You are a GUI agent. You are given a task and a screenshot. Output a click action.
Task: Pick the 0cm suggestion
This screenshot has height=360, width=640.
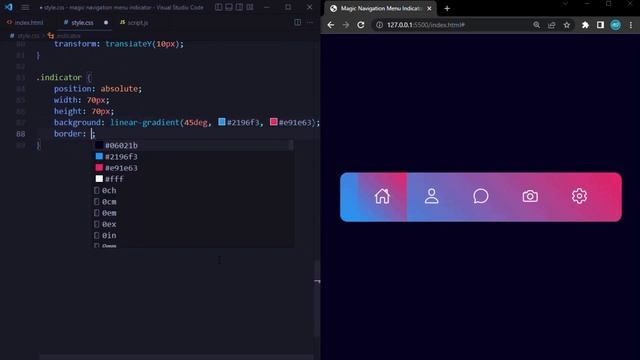(x=192, y=202)
